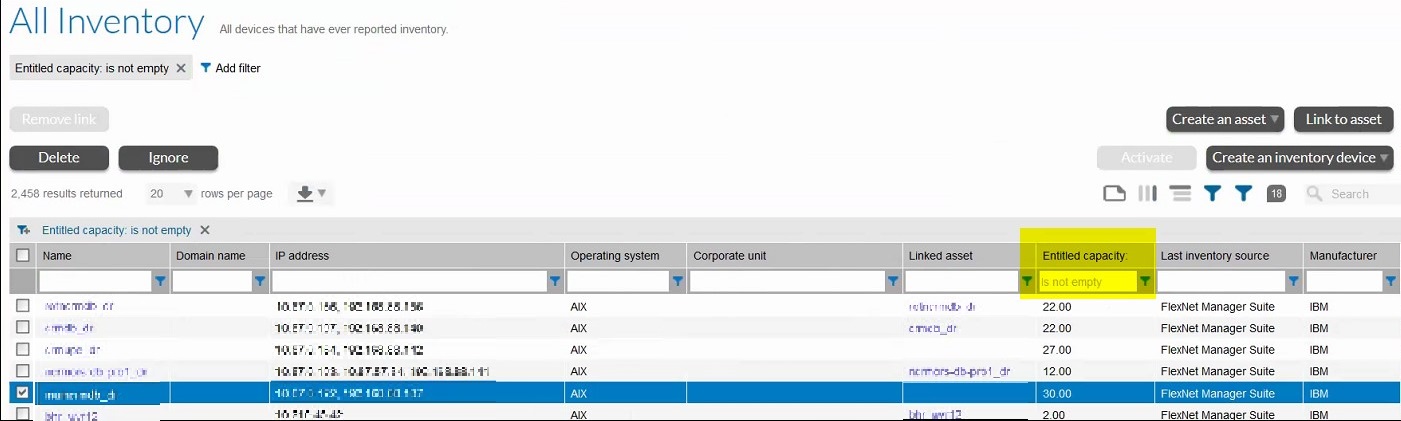Image resolution: width=1401 pixels, height=421 pixels.
Task: Open the download export dropdown
Action: (312, 193)
